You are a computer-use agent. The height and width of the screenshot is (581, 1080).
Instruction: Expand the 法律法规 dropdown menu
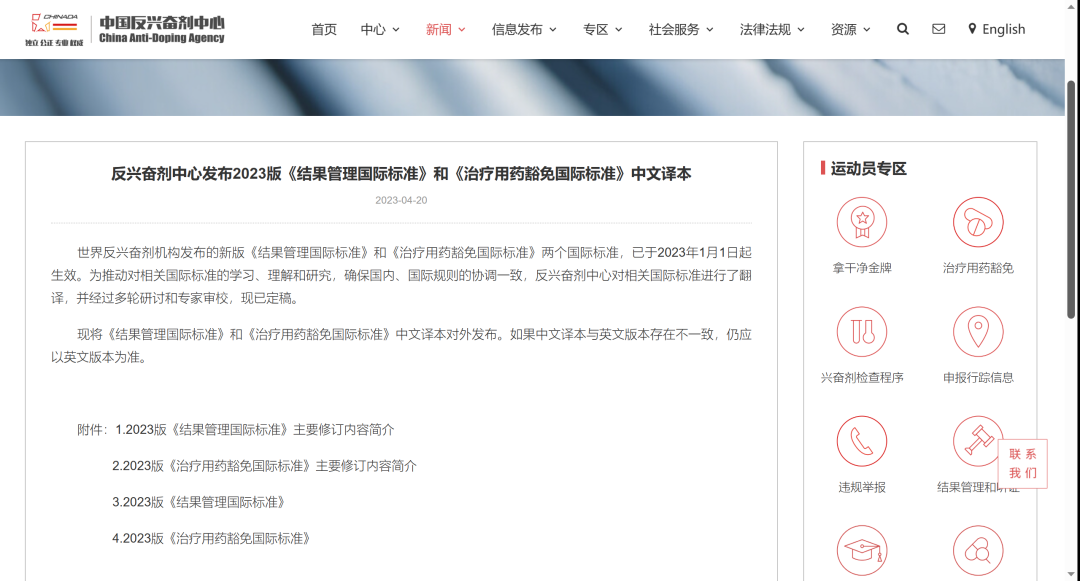coord(772,29)
